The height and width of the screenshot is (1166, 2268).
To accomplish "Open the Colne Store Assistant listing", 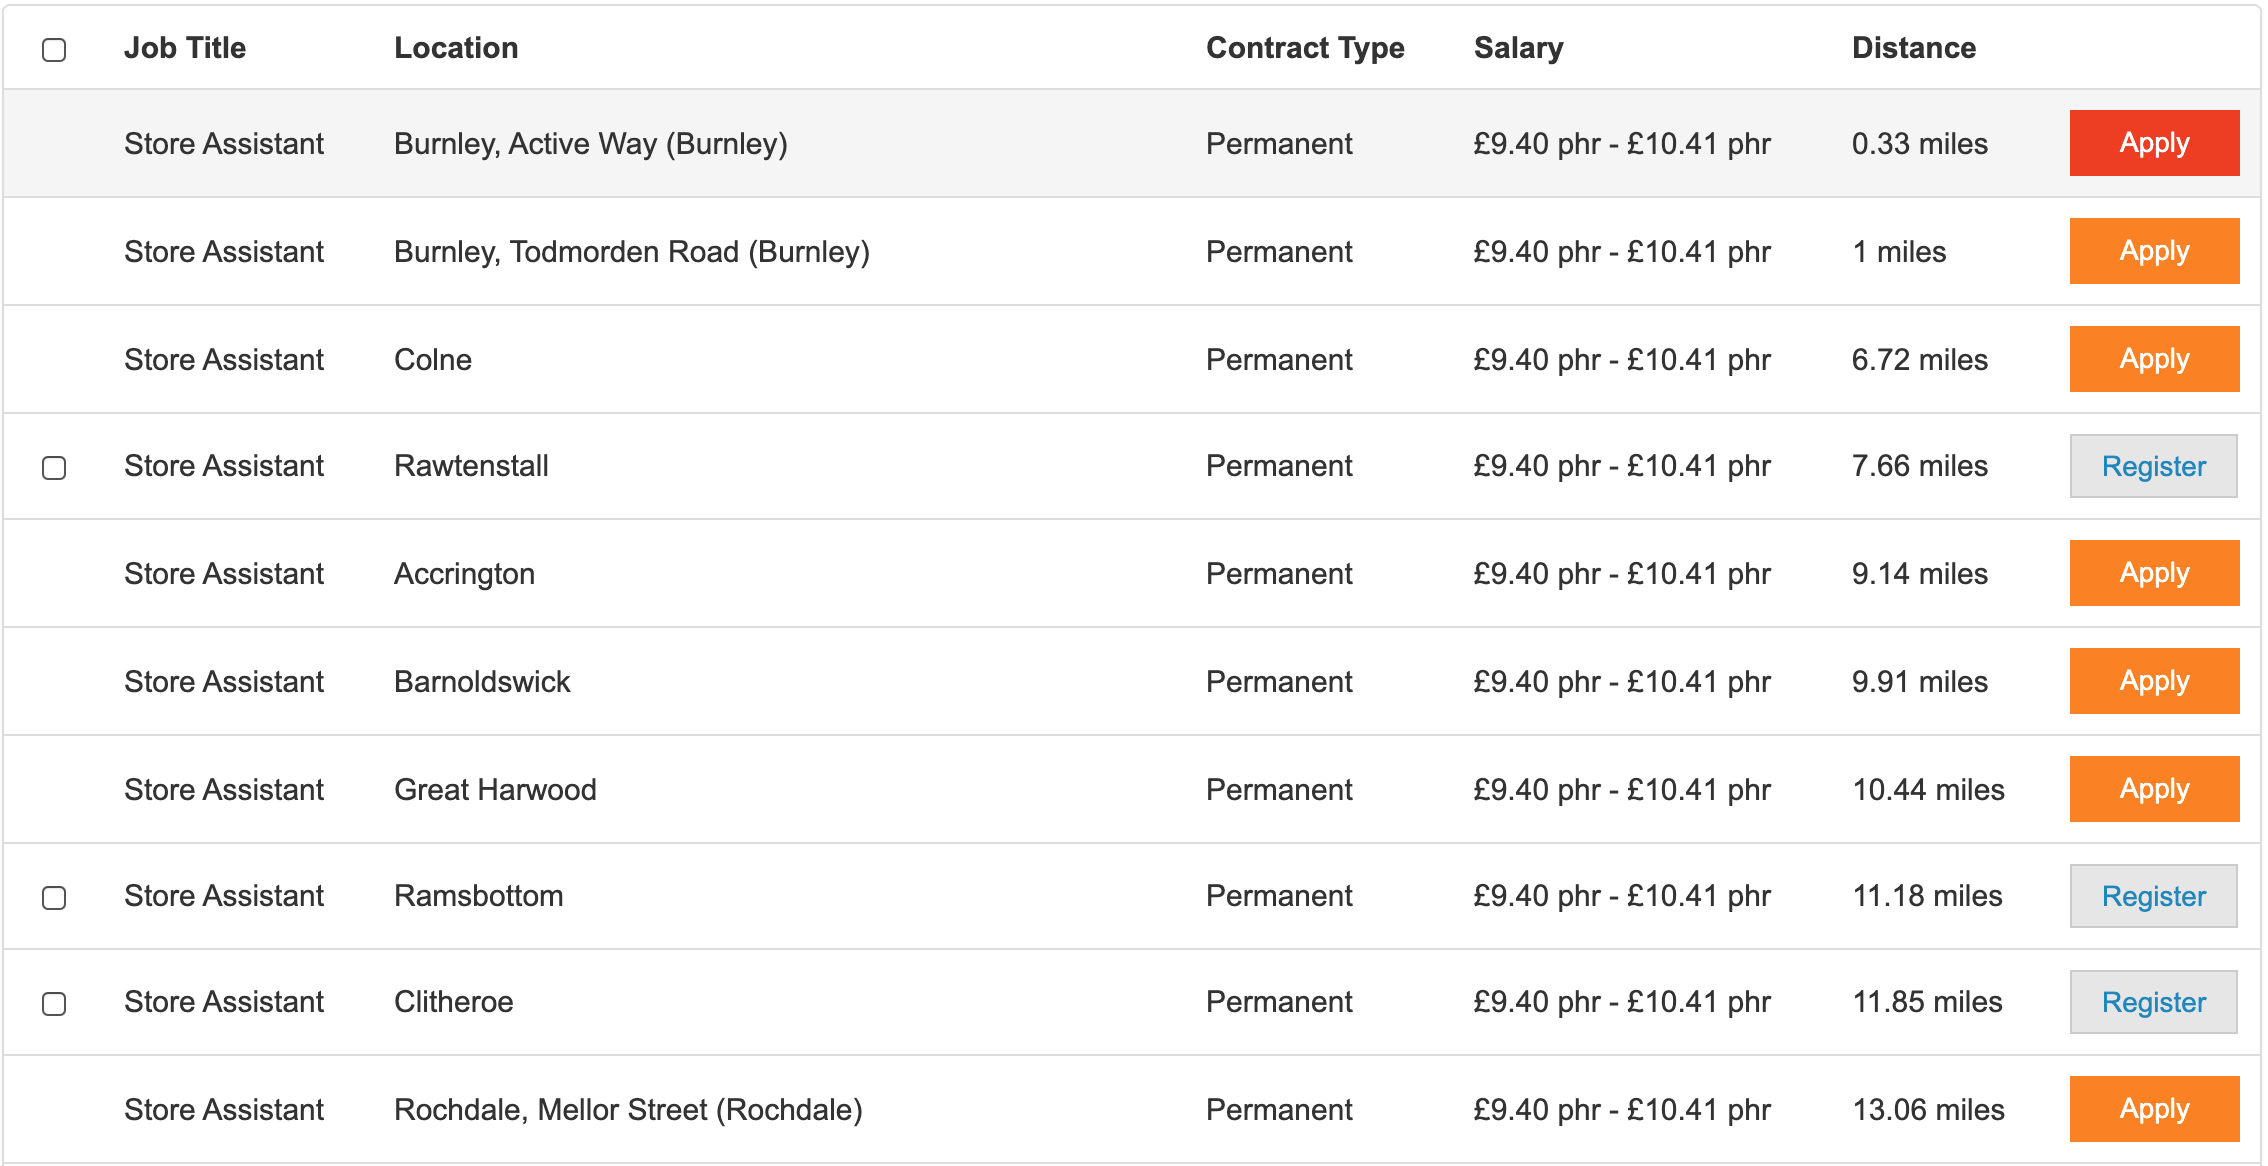I will point(224,360).
